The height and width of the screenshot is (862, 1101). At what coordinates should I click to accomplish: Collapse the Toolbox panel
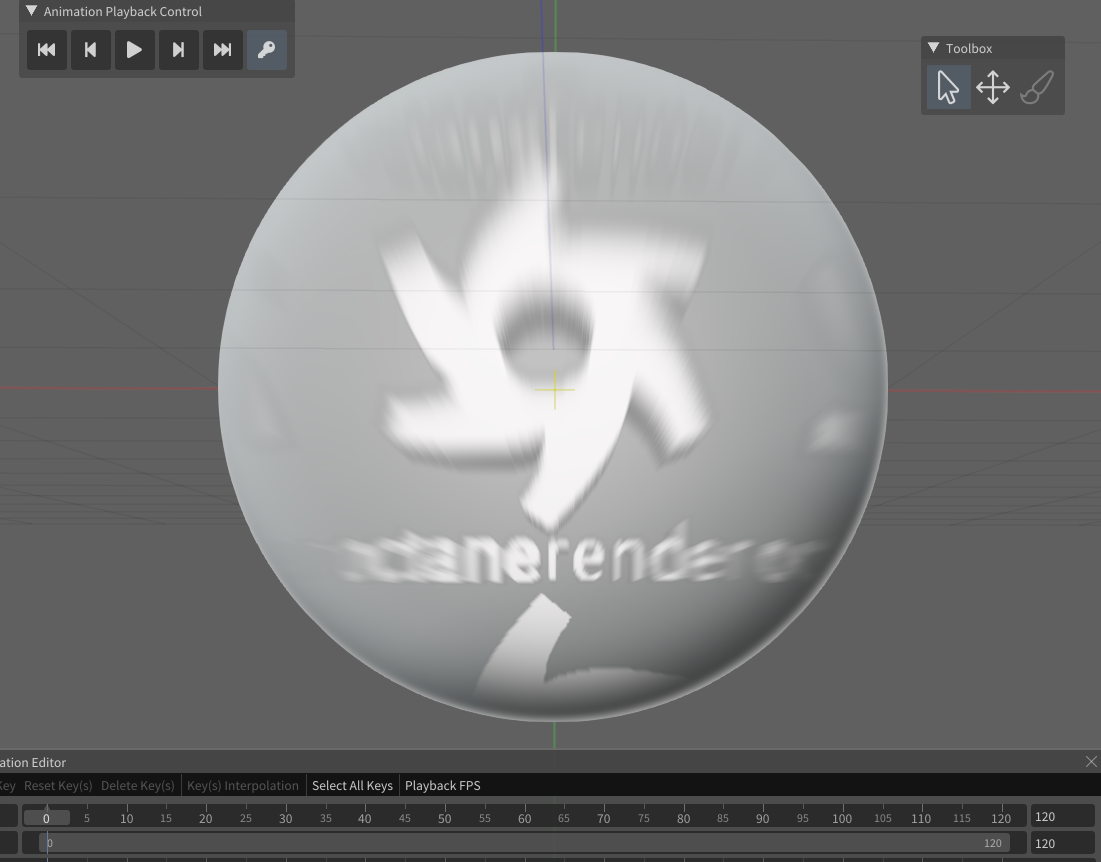(933, 48)
